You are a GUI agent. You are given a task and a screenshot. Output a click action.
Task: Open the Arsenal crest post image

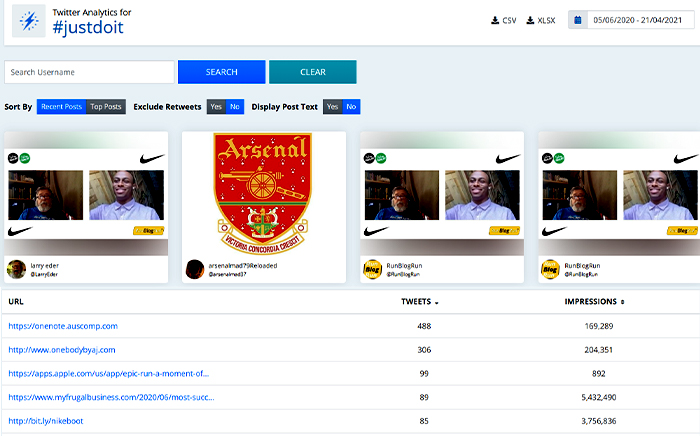coord(263,193)
